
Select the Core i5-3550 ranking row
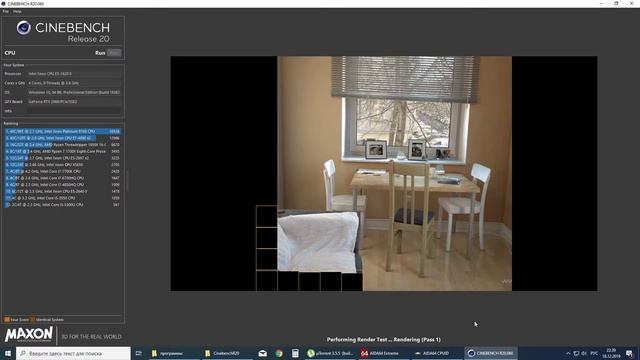point(63,198)
